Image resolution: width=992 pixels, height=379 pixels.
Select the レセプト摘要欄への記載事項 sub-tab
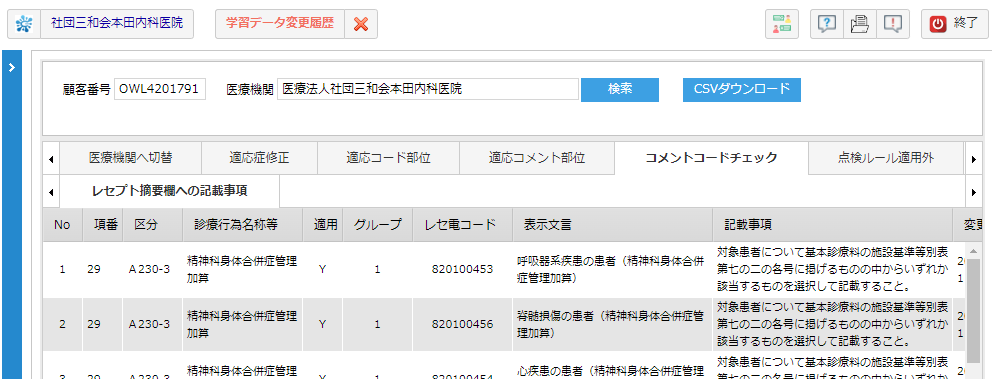[x=170, y=191]
